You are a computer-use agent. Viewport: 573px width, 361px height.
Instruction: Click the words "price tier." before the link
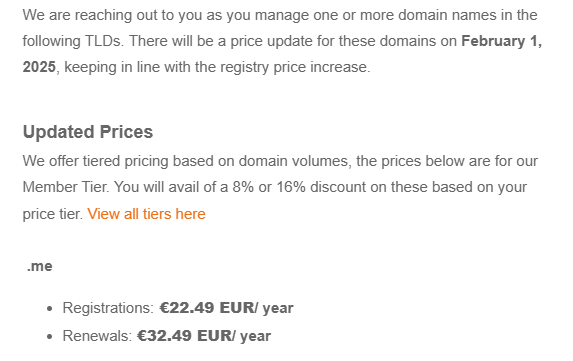click(53, 214)
